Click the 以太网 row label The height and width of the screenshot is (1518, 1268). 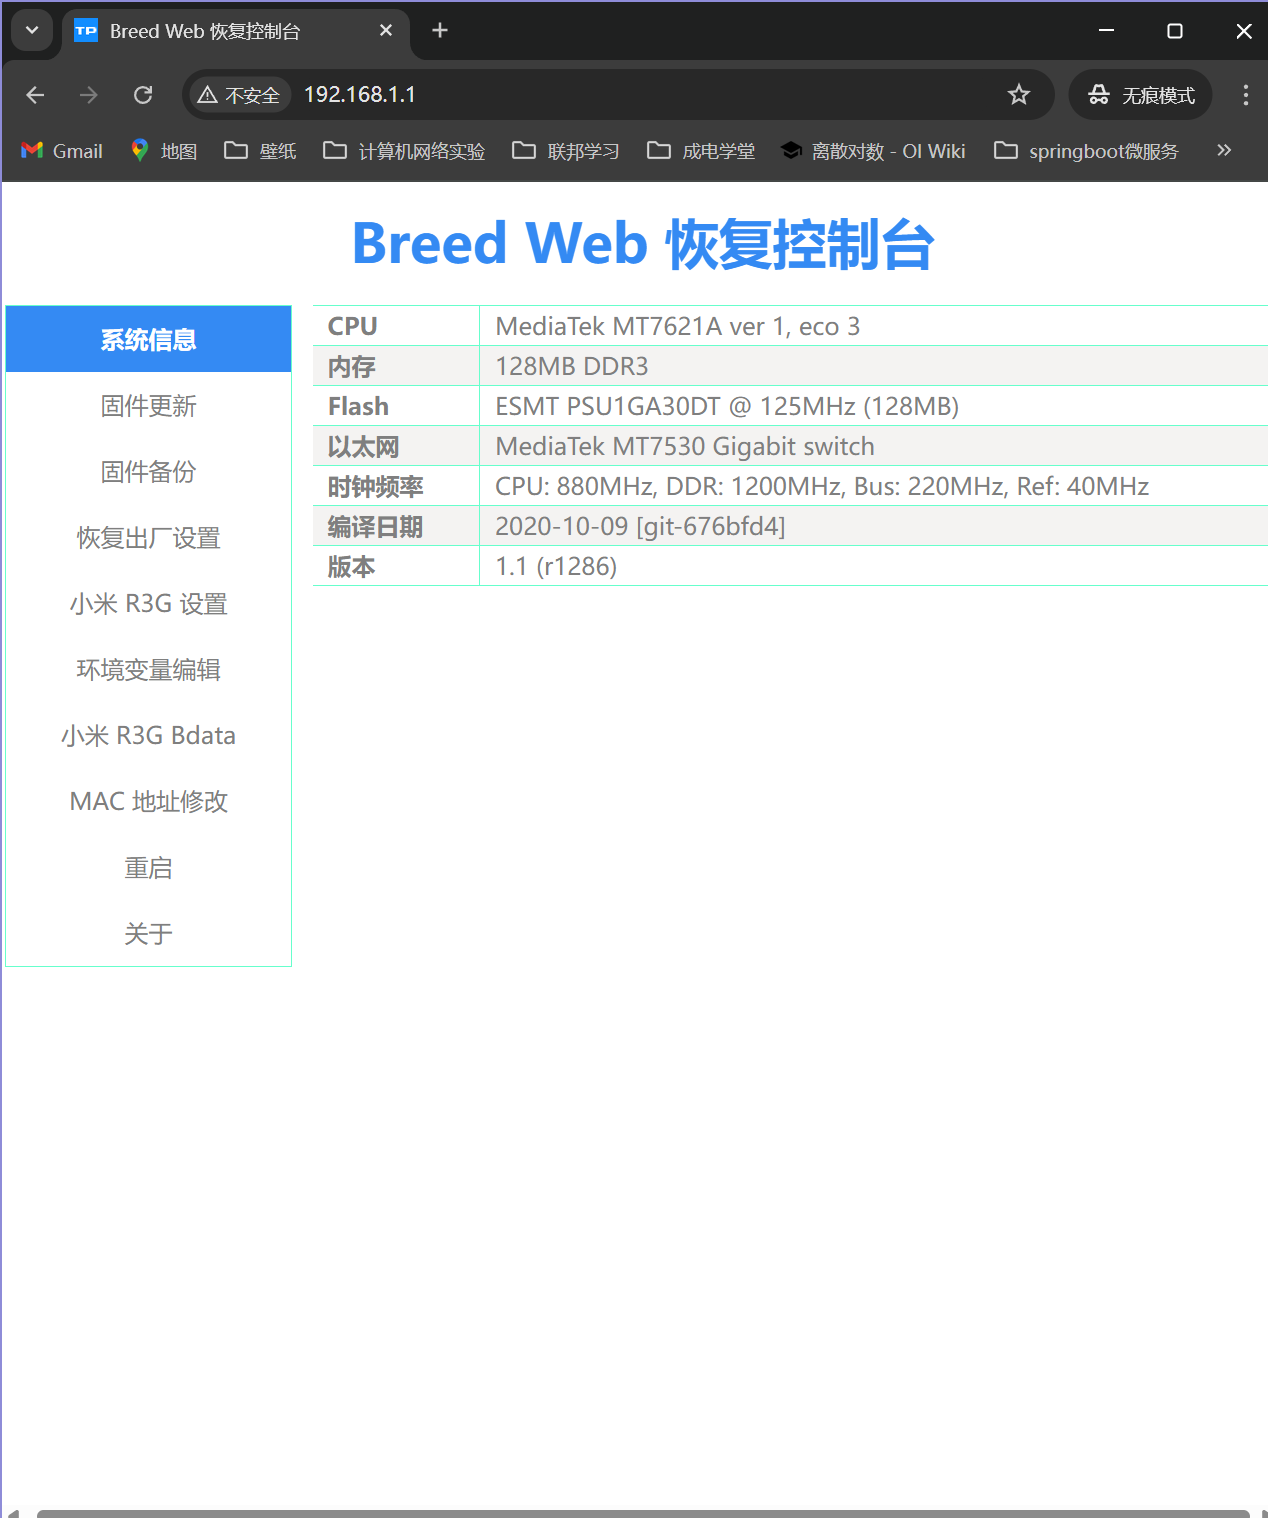click(363, 446)
